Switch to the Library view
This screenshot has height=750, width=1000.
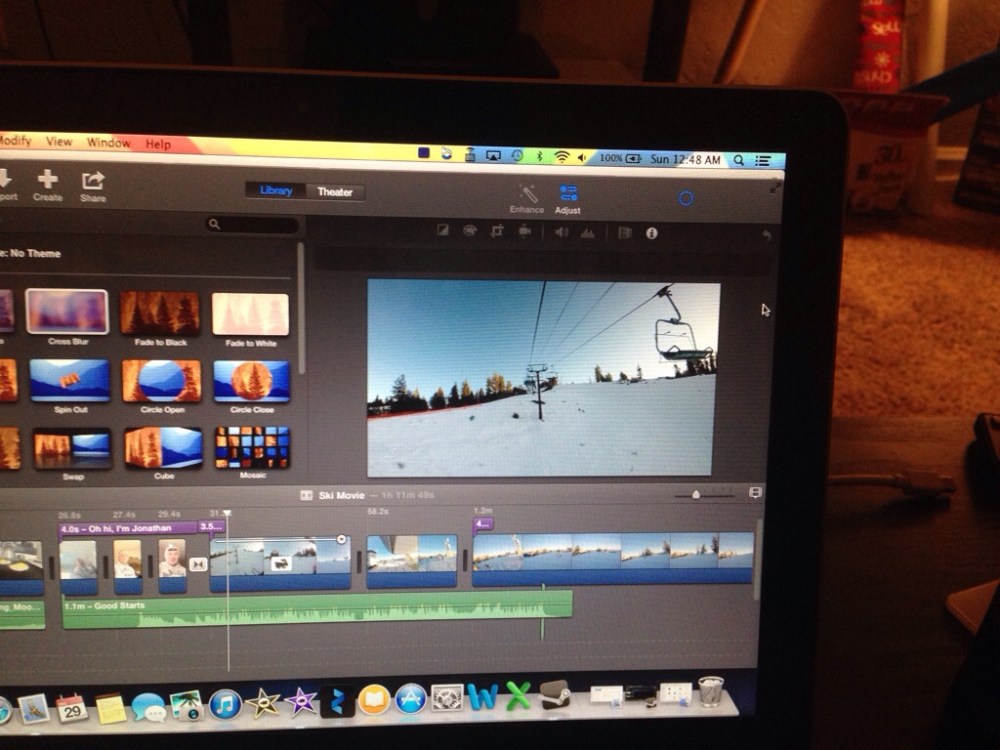(x=276, y=191)
